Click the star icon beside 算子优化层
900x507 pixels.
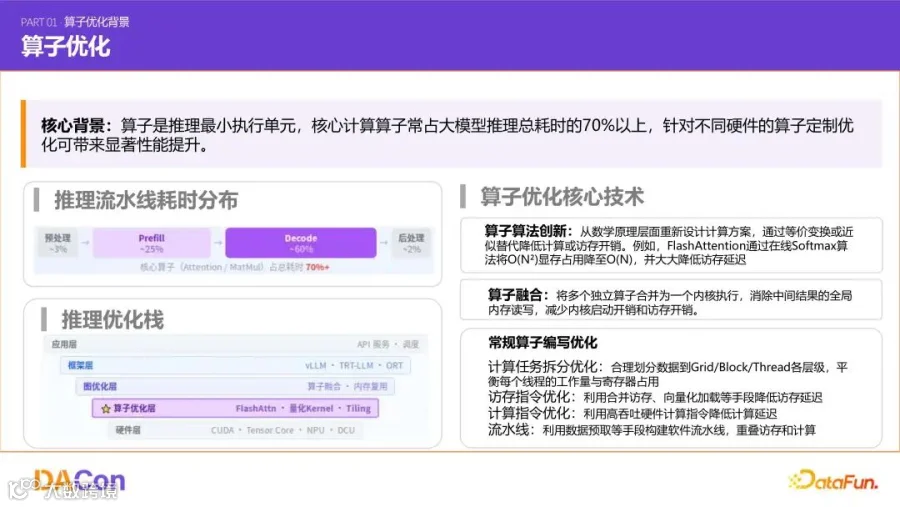106,409
